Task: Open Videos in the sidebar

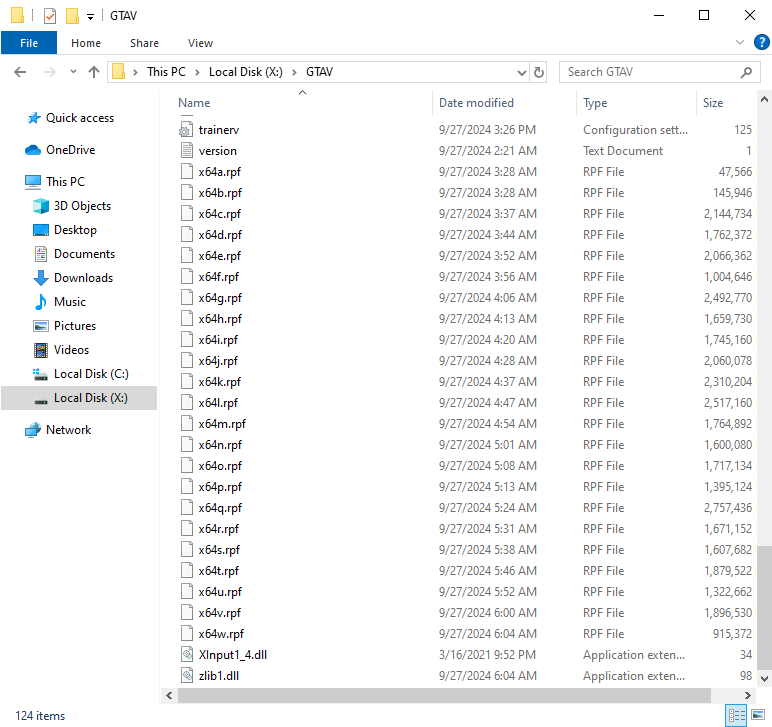Action: pyautogui.click(x=71, y=350)
